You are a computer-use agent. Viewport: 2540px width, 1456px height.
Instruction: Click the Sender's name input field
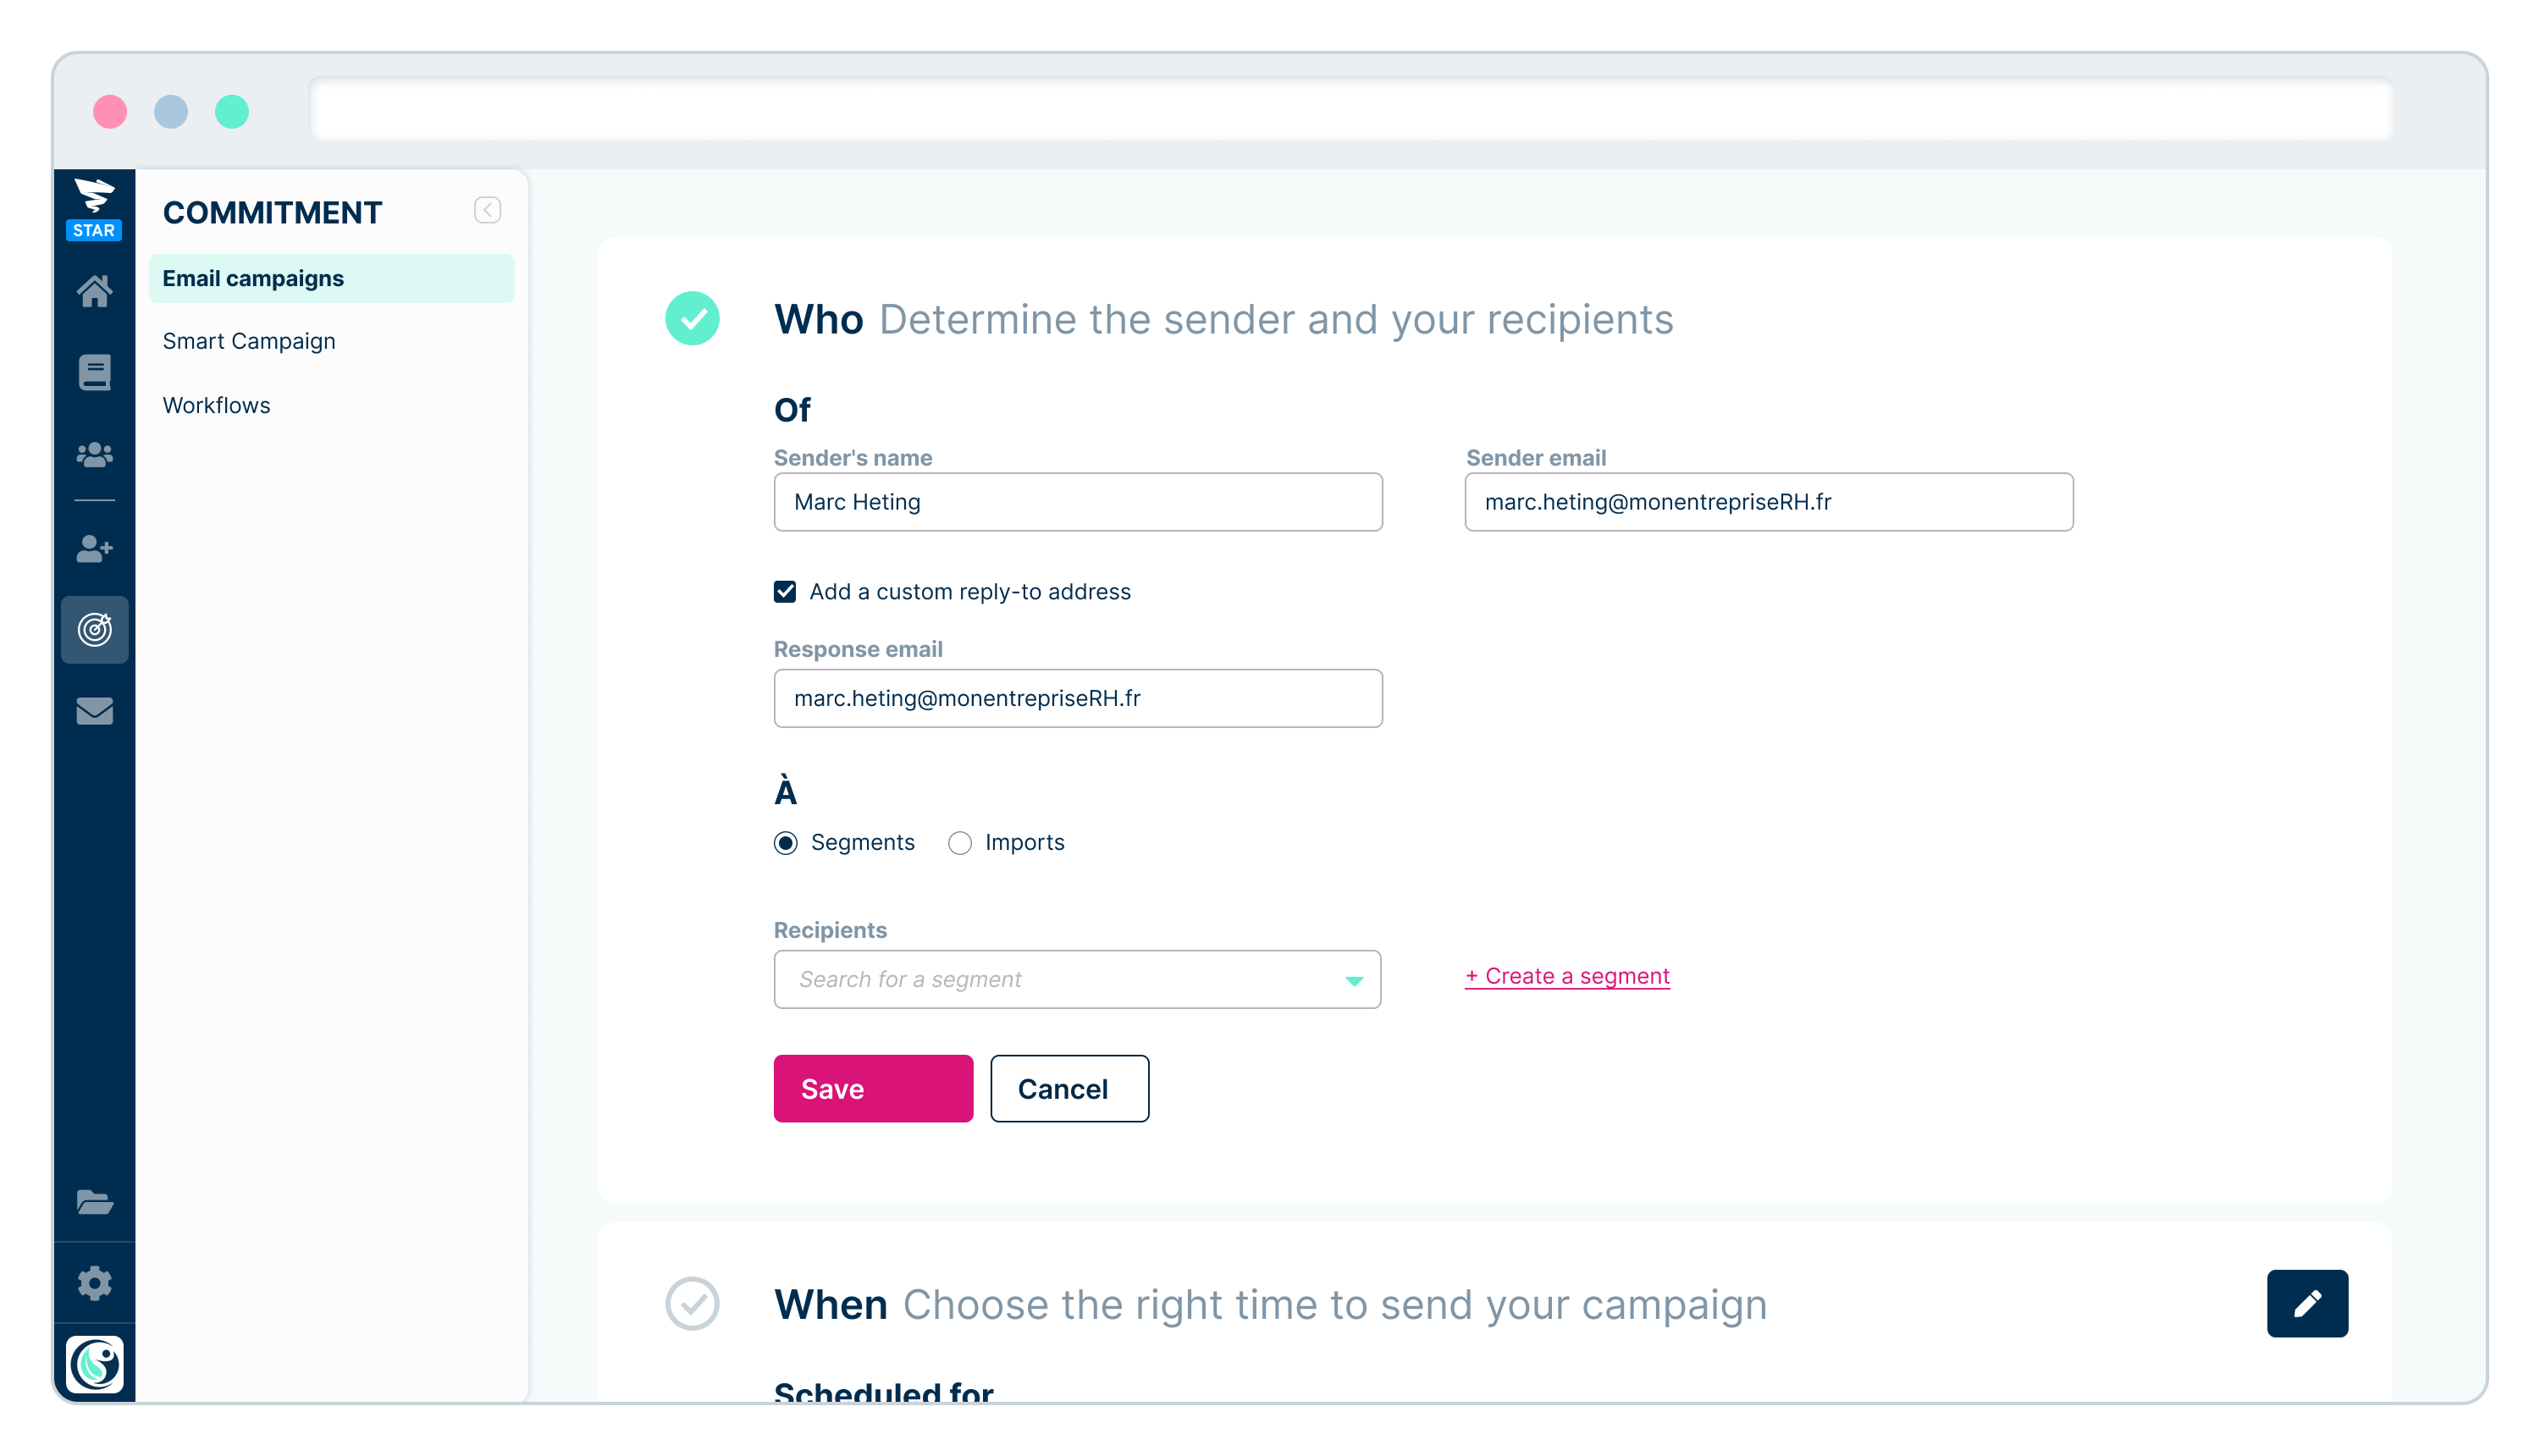click(x=1079, y=502)
